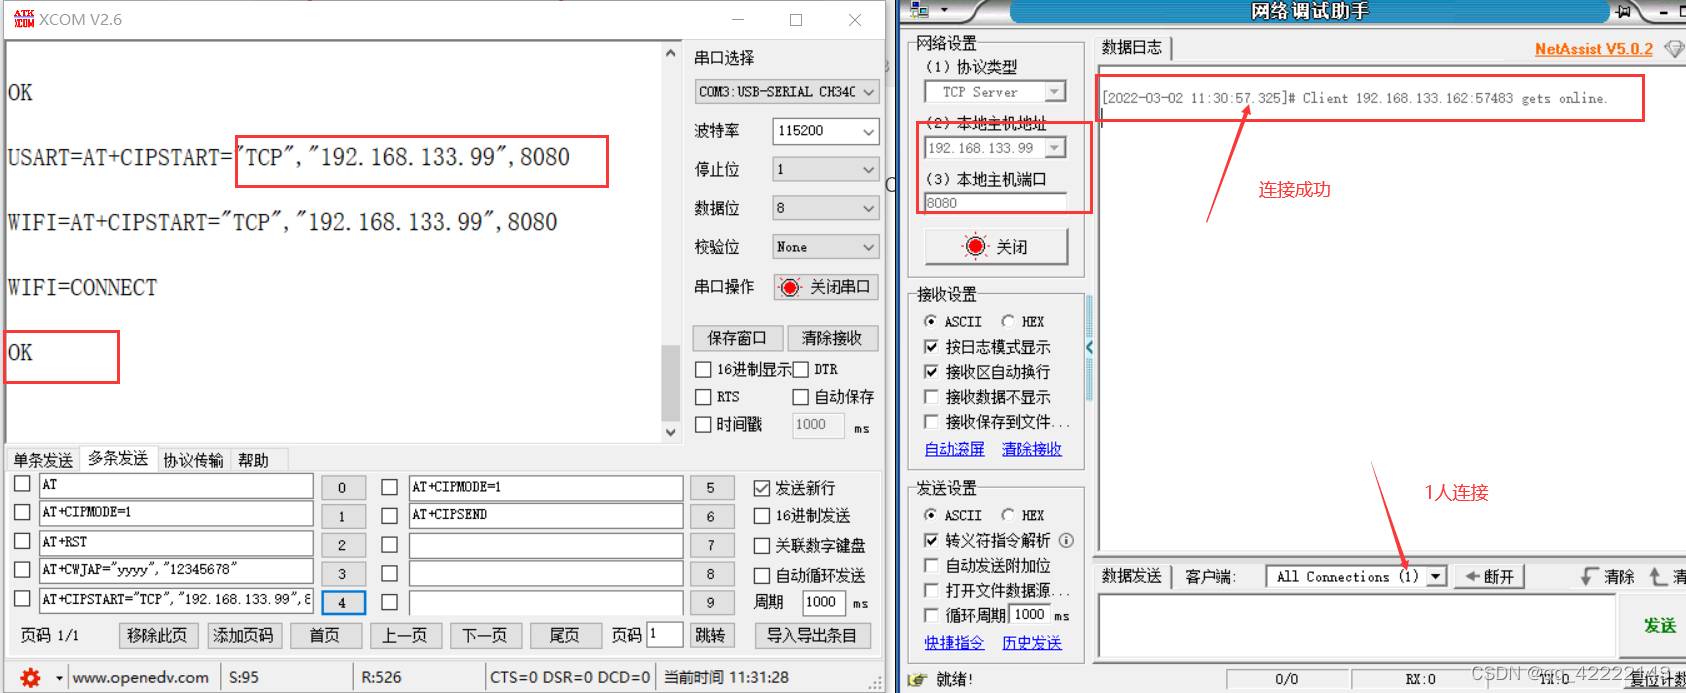Click the NetAssist diamond icon beside version link
1686x693 pixels.
click(x=1674, y=49)
